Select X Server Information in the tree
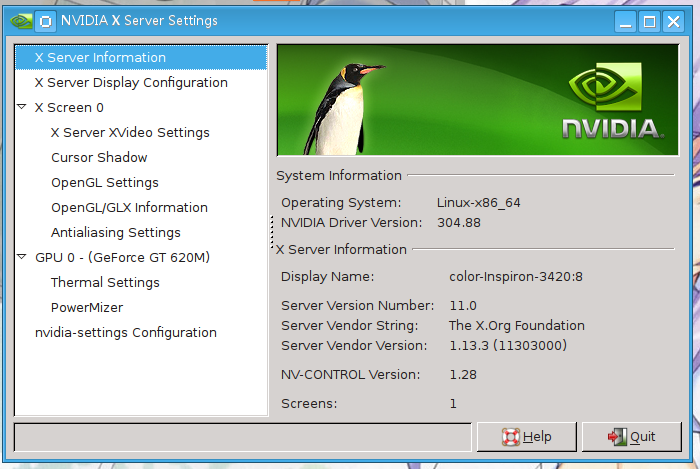 (x=141, y=58)
